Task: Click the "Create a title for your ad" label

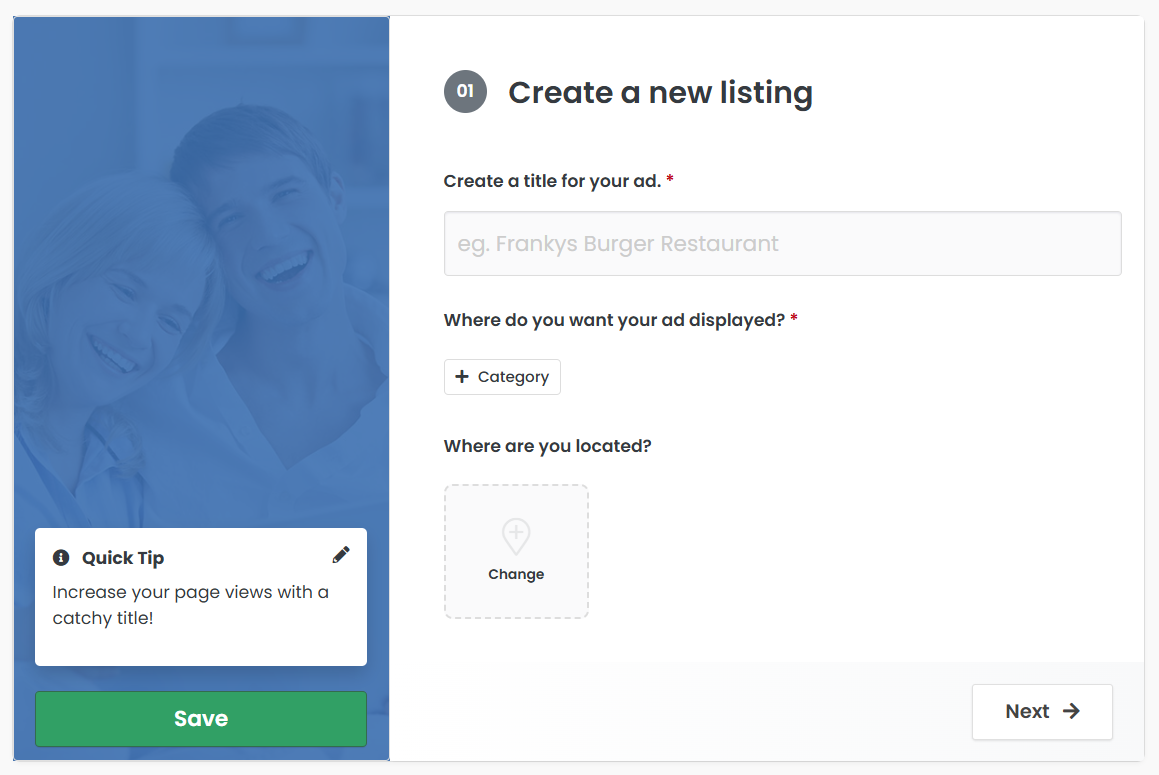Action: coord(552,181)
